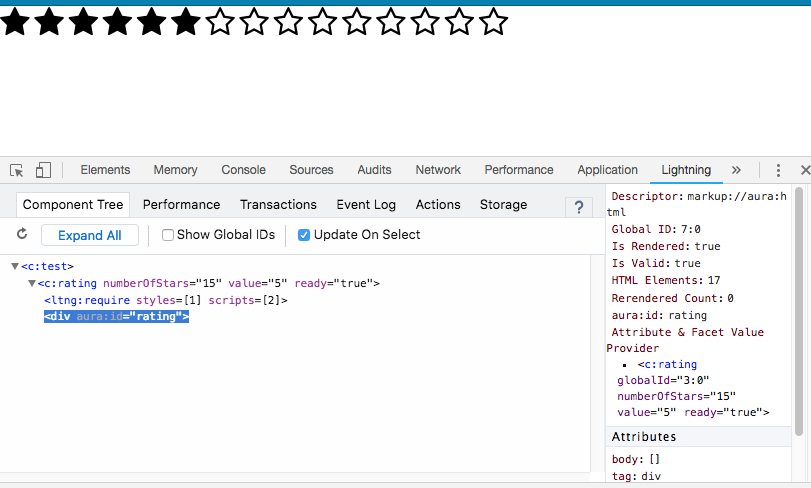The width and height of the screenshot is (811, 488).
Task: Open the Transactions sub-tab
Action: tap(278, 205)
